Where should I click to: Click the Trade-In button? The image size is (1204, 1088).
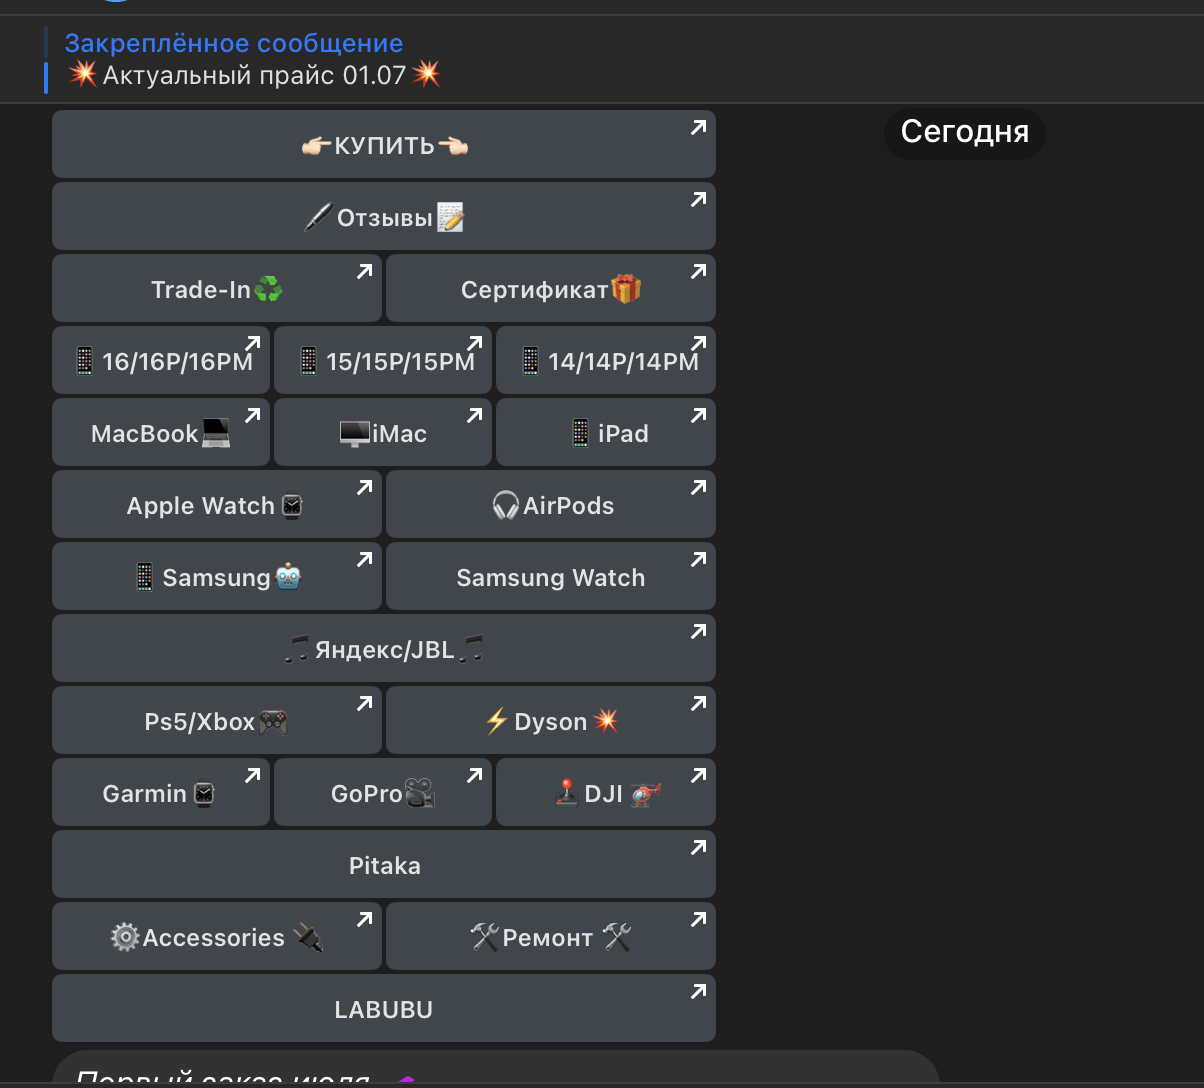[216, 289]
